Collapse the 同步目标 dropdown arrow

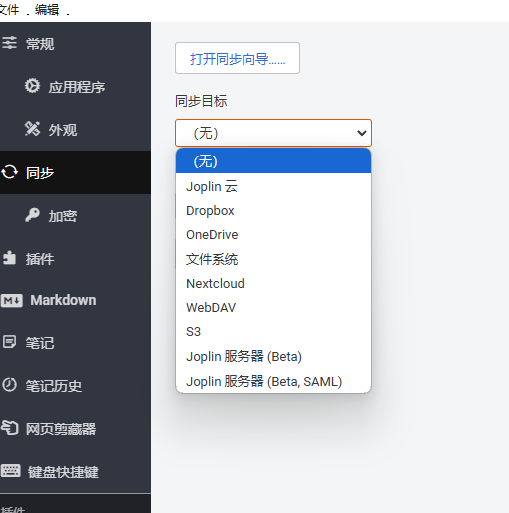[x=362, y=133]
